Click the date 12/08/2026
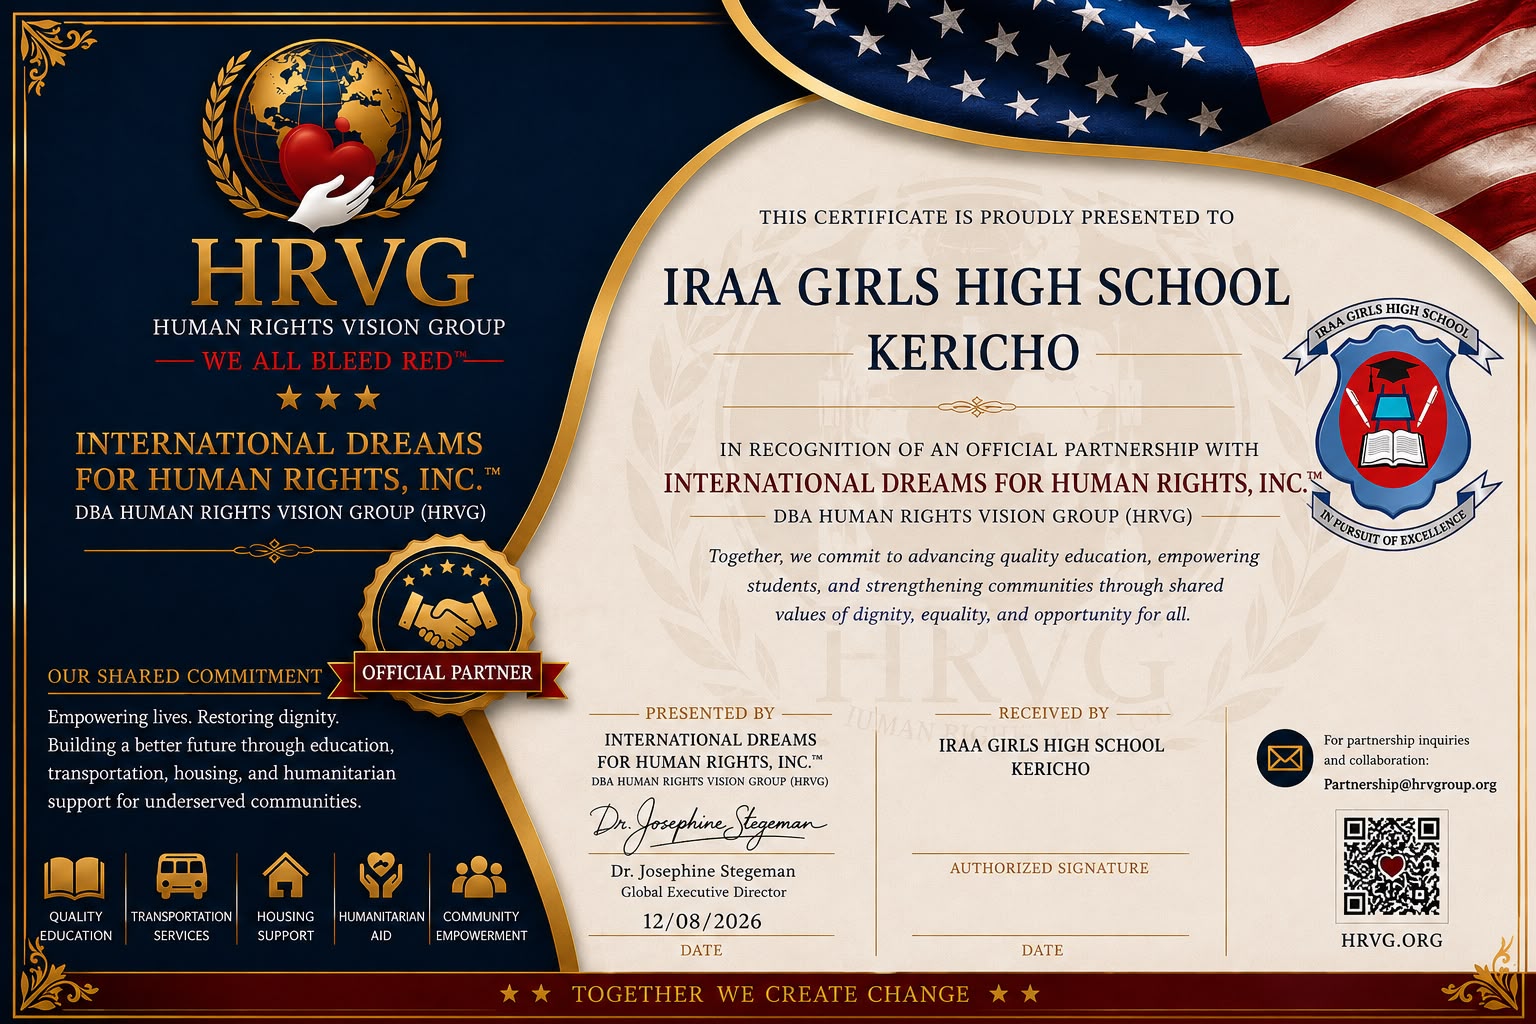This screenshot has height=1024, width=1536. tap(702, 921)
